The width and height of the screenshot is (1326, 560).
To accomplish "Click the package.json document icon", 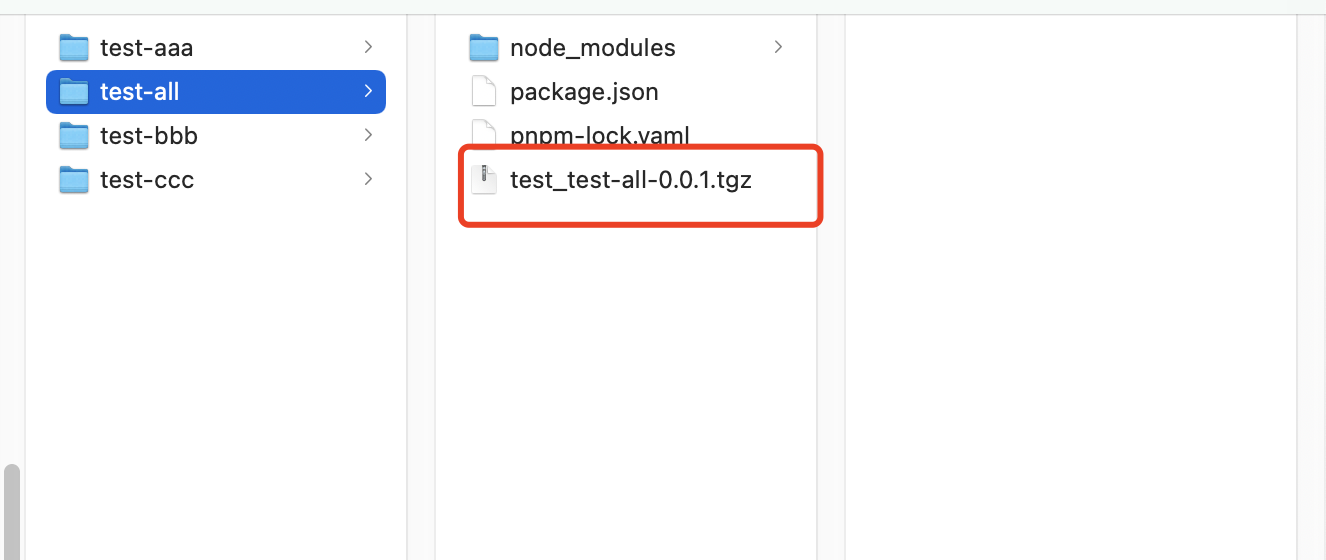I will (x=484, y=92).
